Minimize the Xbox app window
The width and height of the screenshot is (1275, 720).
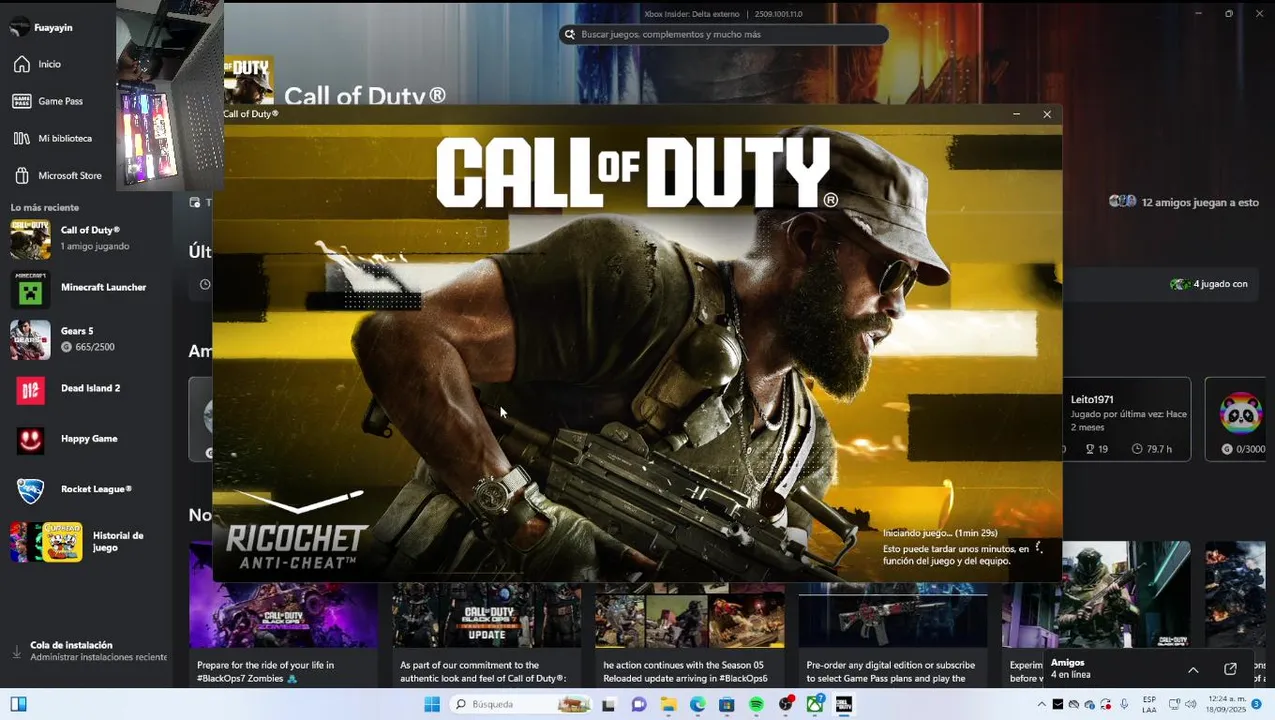[1198, 14]
